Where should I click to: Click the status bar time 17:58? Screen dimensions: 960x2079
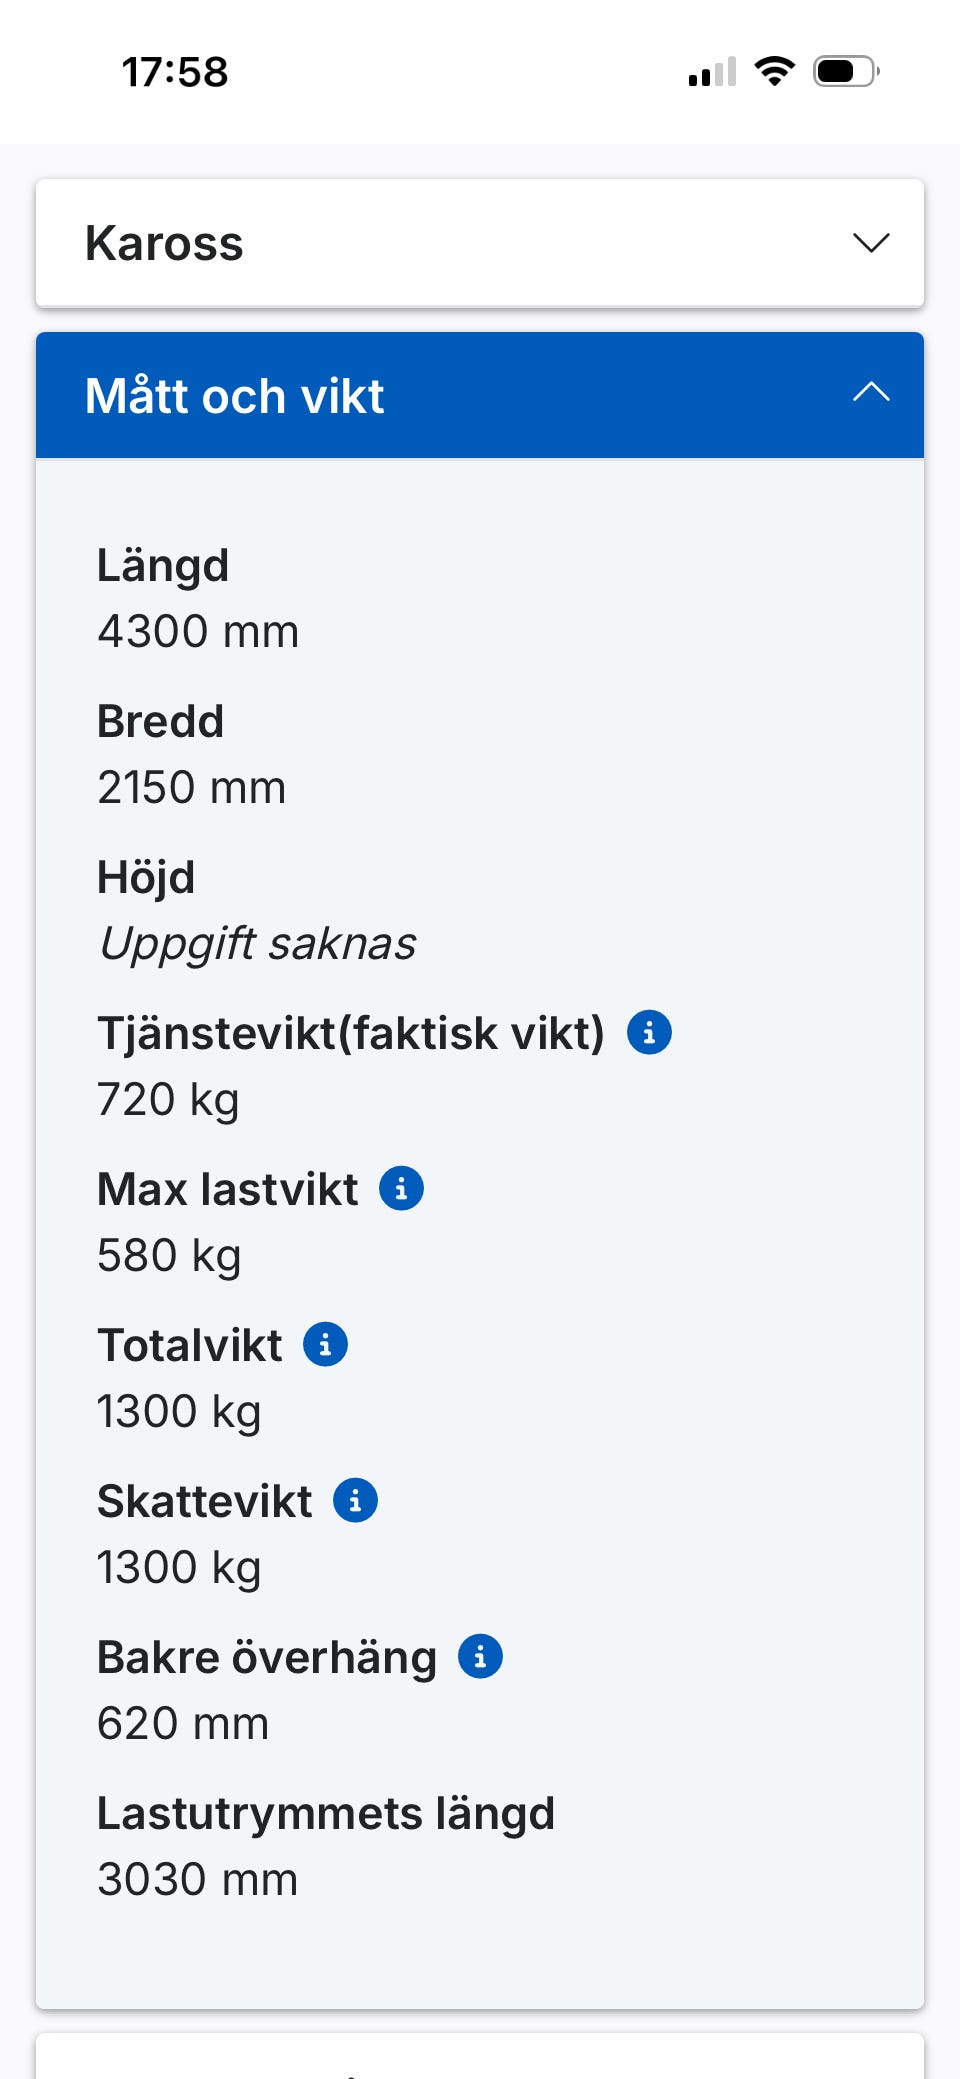(175, 72)
